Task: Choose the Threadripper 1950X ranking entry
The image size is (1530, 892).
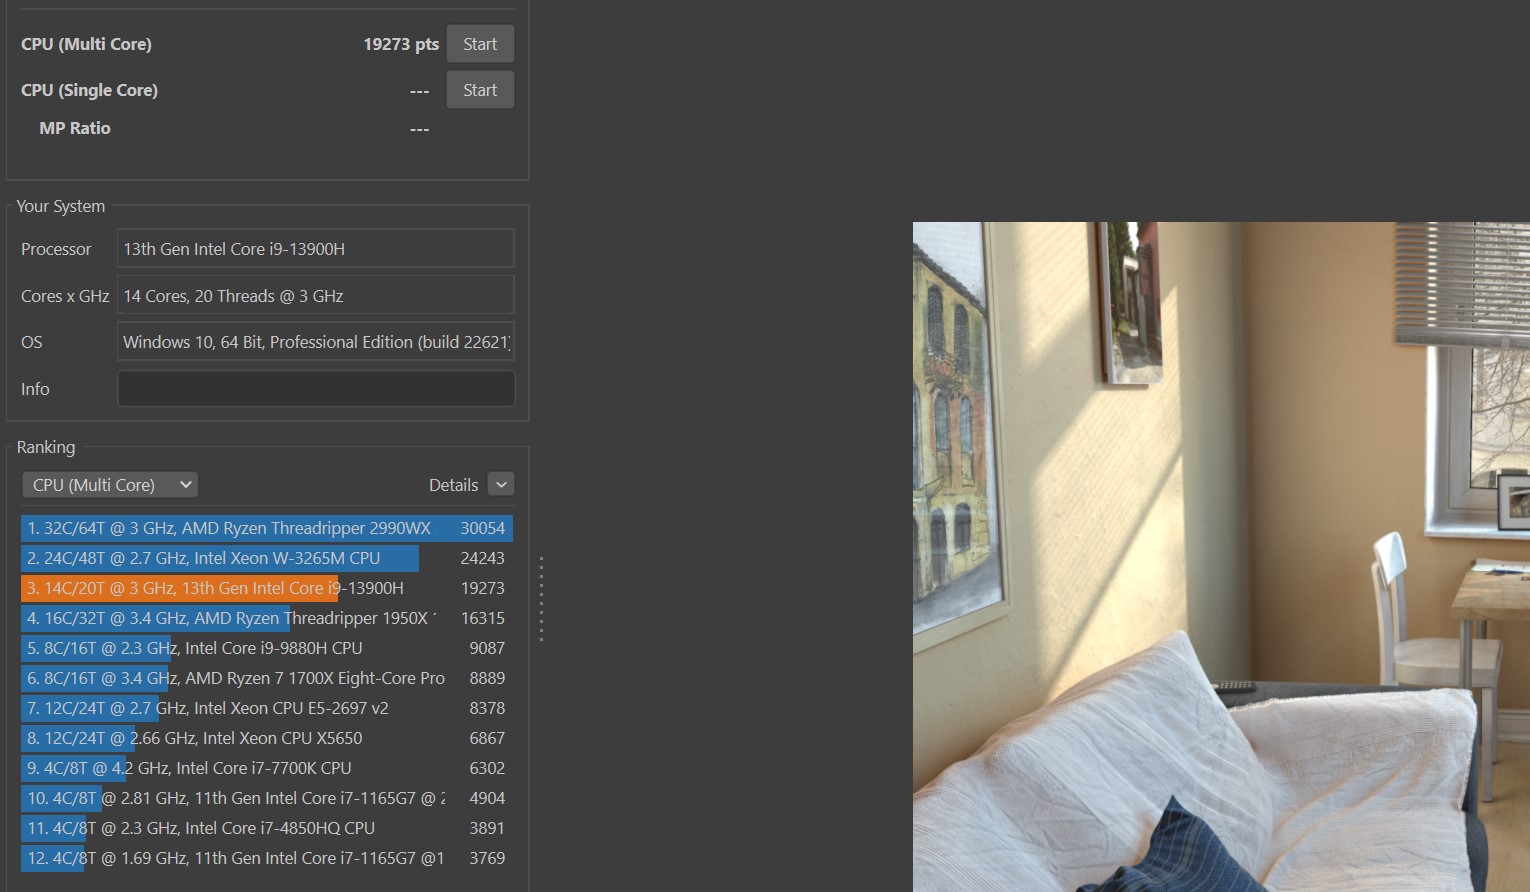Action: (x=266, y=618)
